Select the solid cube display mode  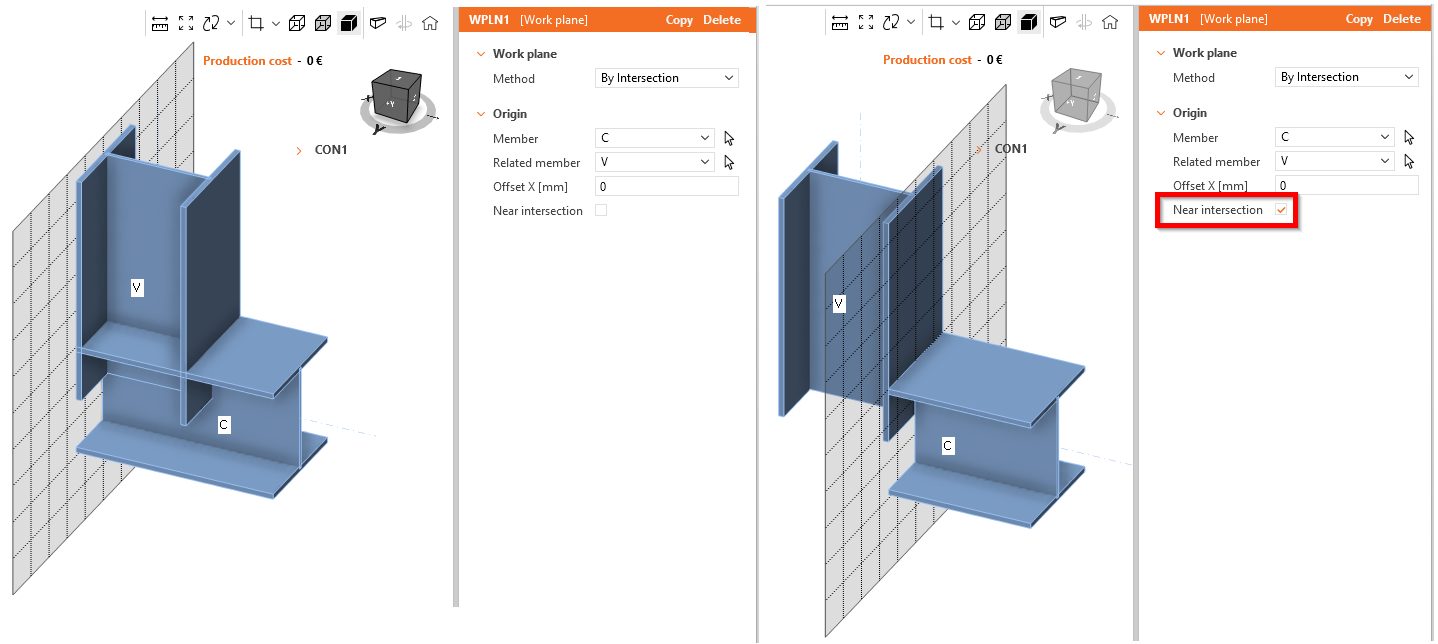pyautogui.click(x=348, y=22)
